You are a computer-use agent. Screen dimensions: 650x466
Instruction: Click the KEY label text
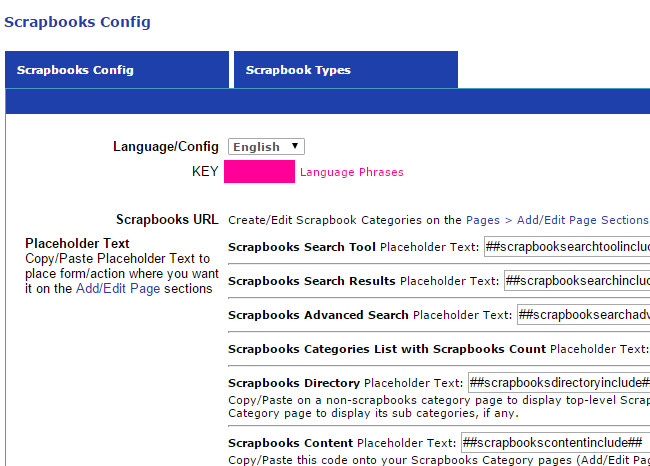click(x=204, y=172)
